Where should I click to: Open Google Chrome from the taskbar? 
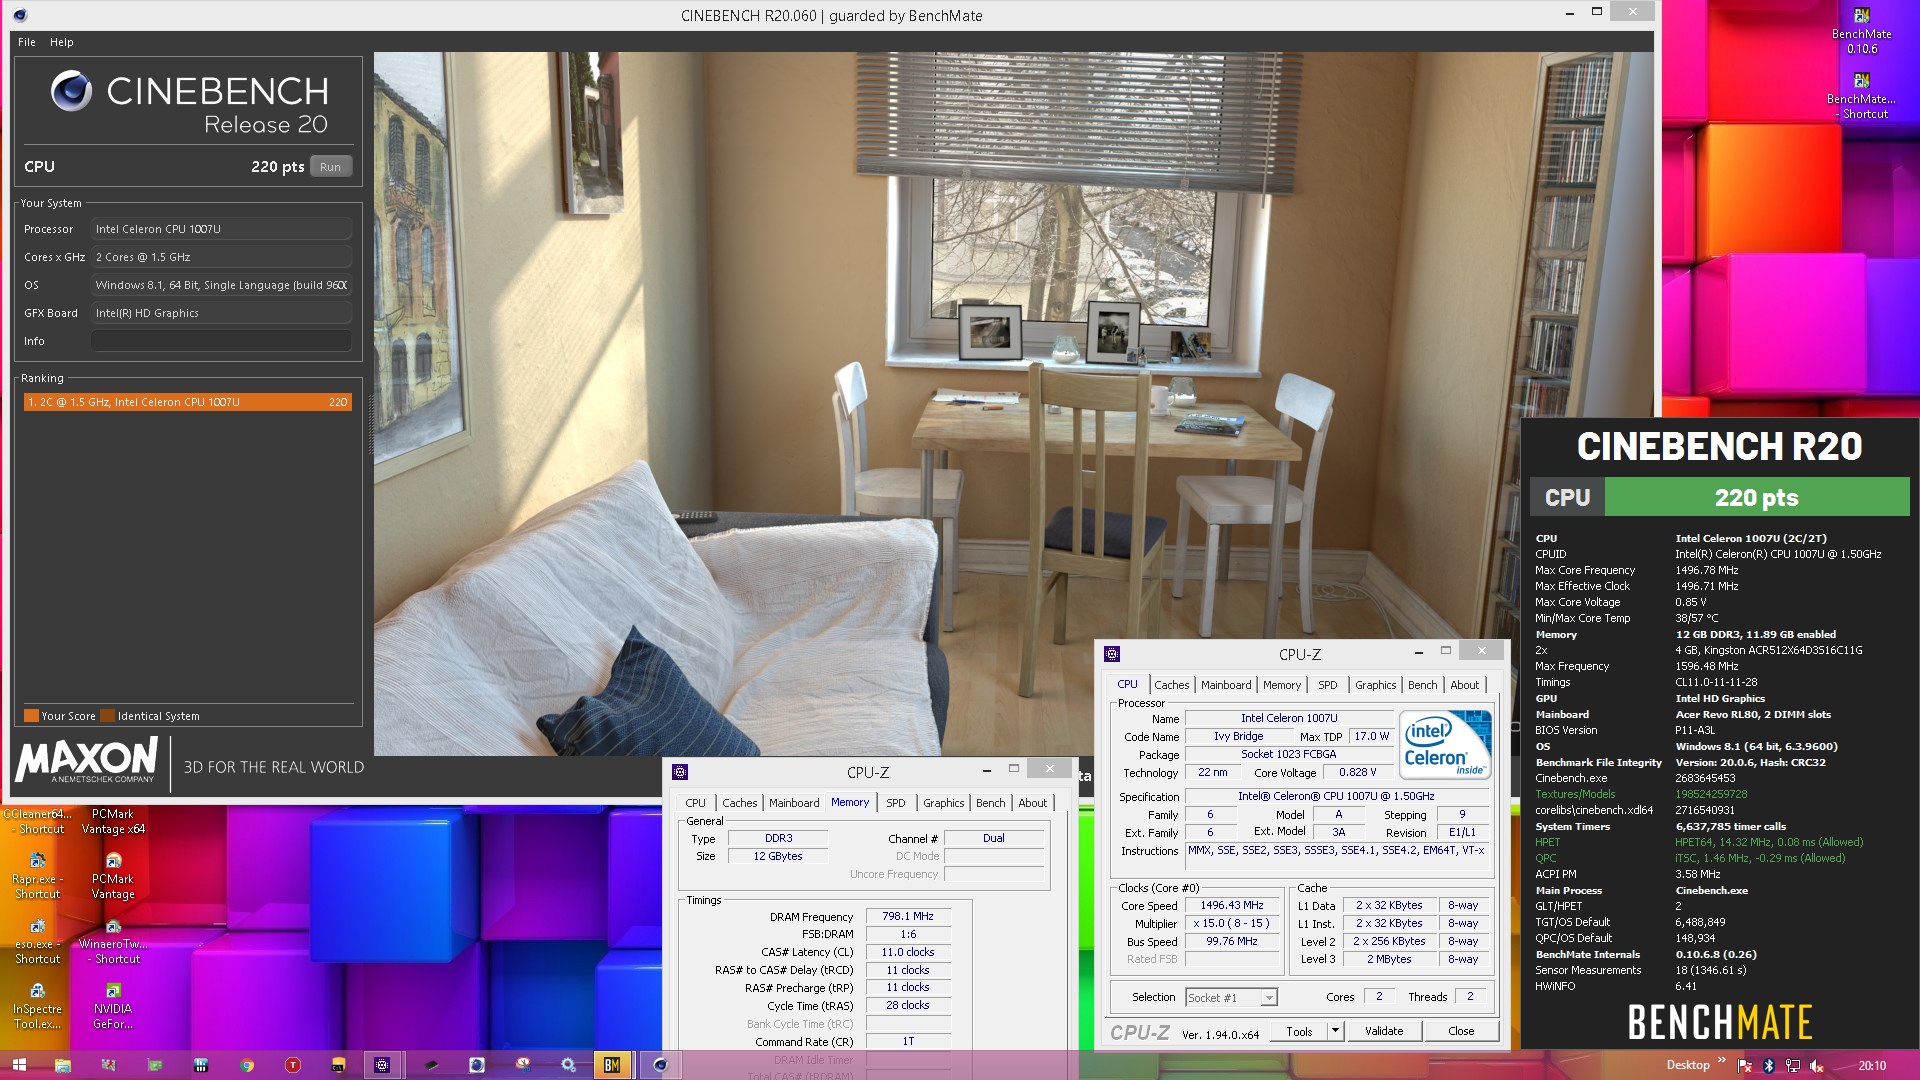pos(247,1065)
